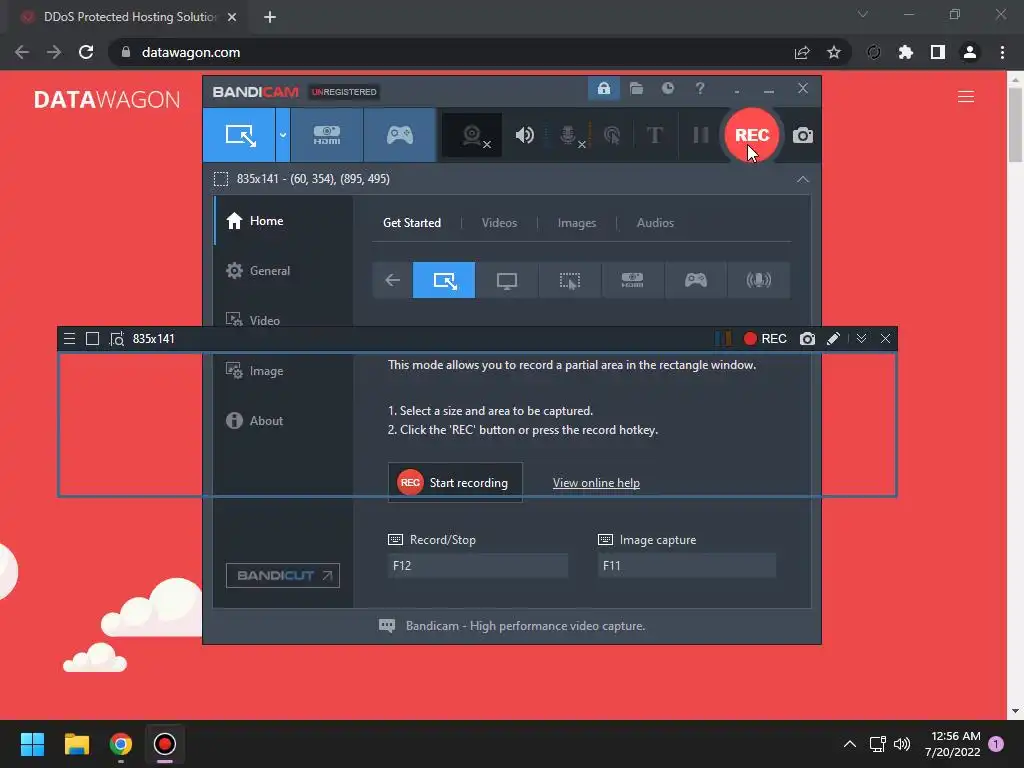Image resolution: width=1024 pixels, height=768 pixels.
Task: Reload the Chrome page
Action: click(86, 52)
